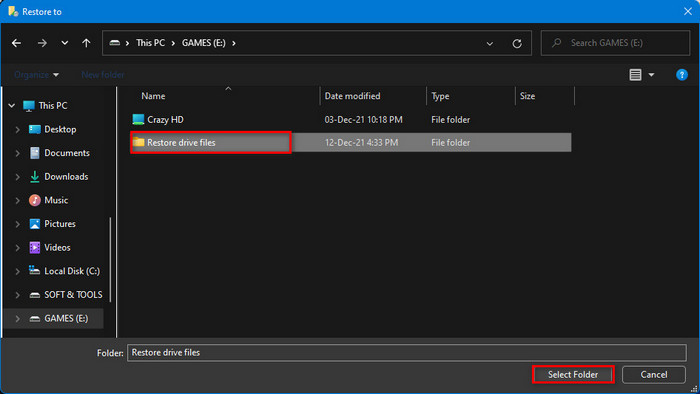700x394 pixels.
Task: Click the navigation pane scrollbar
Action: coord(110,260)
